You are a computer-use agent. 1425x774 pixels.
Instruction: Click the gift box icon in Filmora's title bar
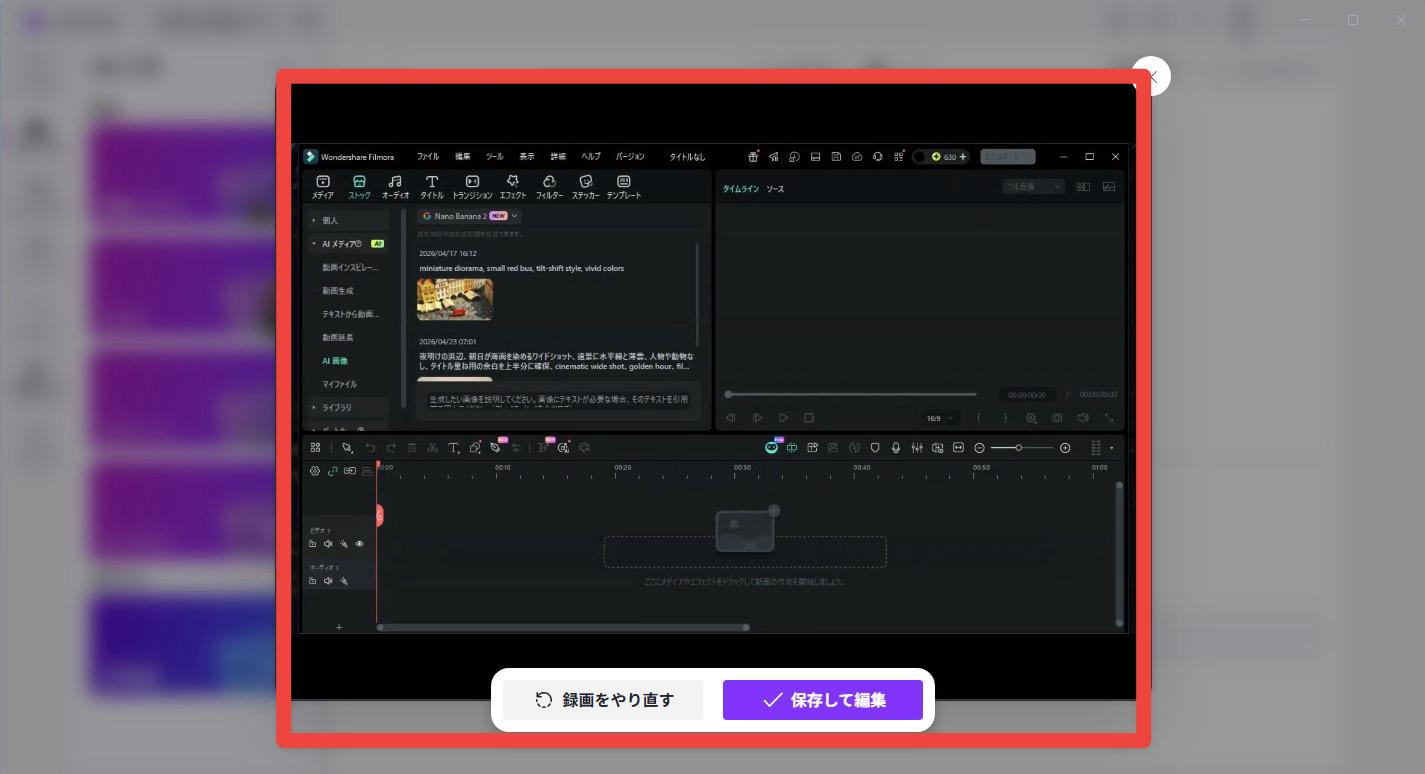pos(753,157)
